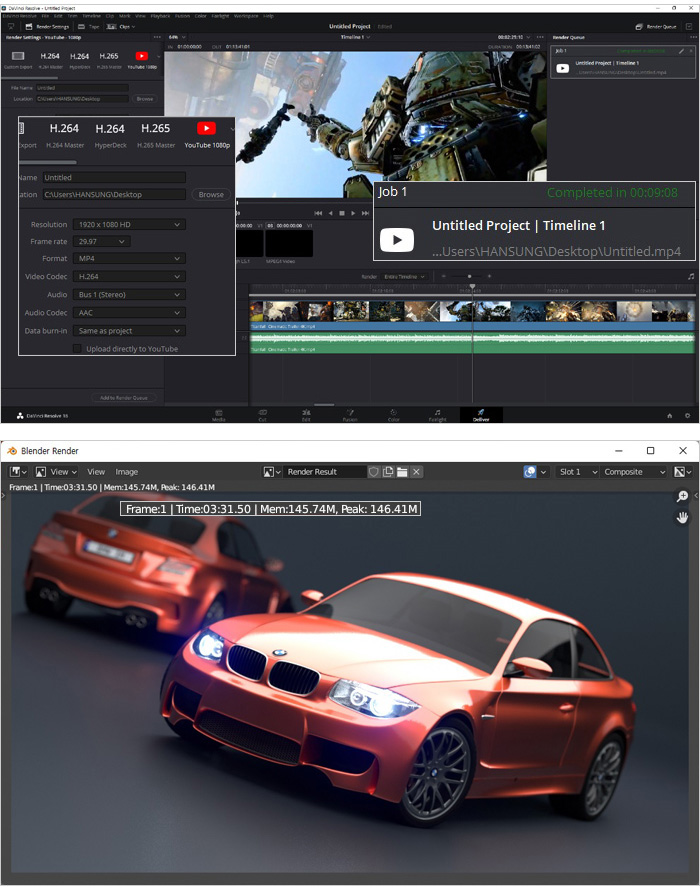Open Resolution 1920 x 1080 HD dropdown

129,225
